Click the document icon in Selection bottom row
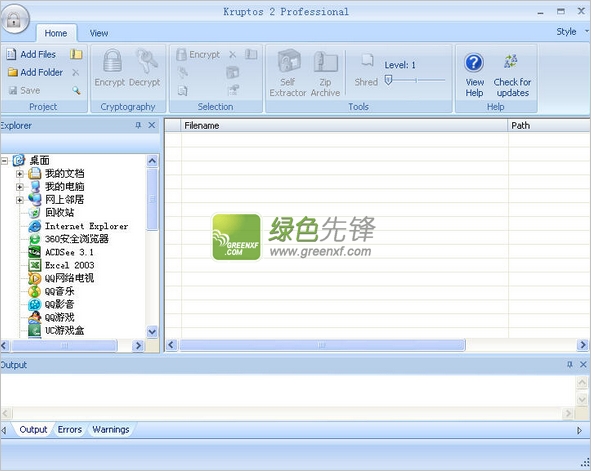This screenshot has height=471, width=591. click(x=182, y=90)
